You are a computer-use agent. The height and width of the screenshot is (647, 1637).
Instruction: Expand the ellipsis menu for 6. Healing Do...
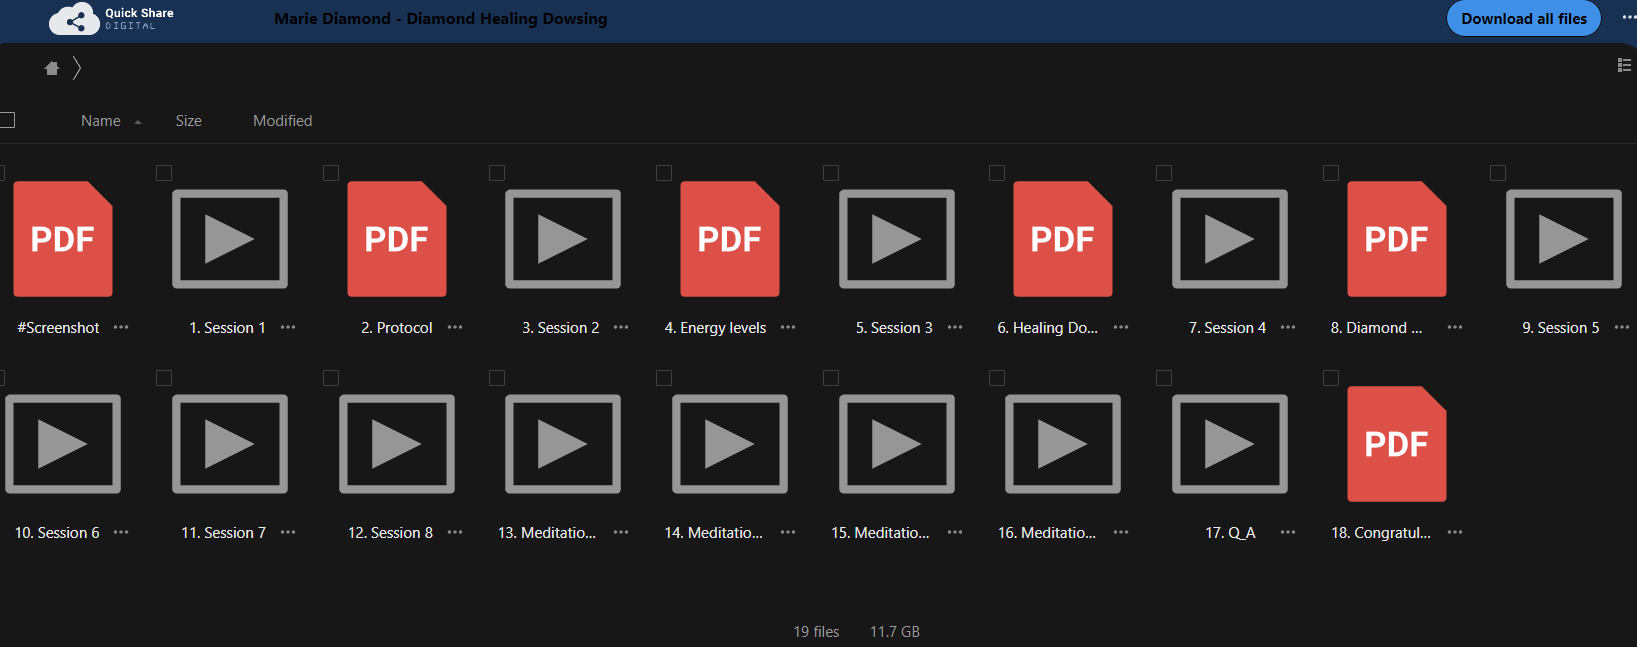[x=1121, y=327]
